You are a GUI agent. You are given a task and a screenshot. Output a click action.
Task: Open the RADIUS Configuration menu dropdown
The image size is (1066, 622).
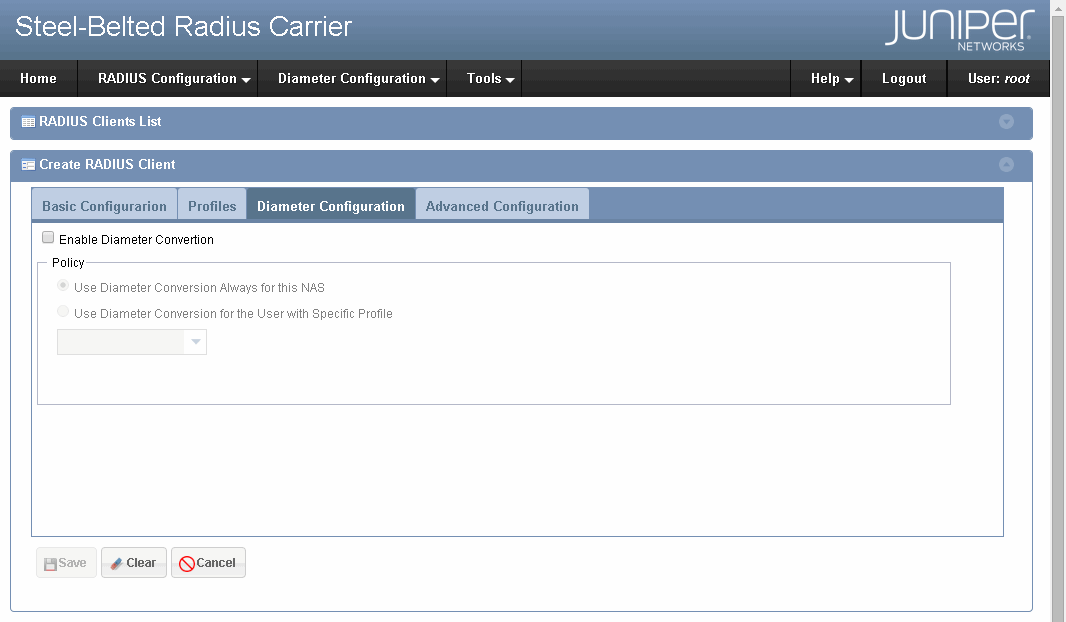click(167, 78)
